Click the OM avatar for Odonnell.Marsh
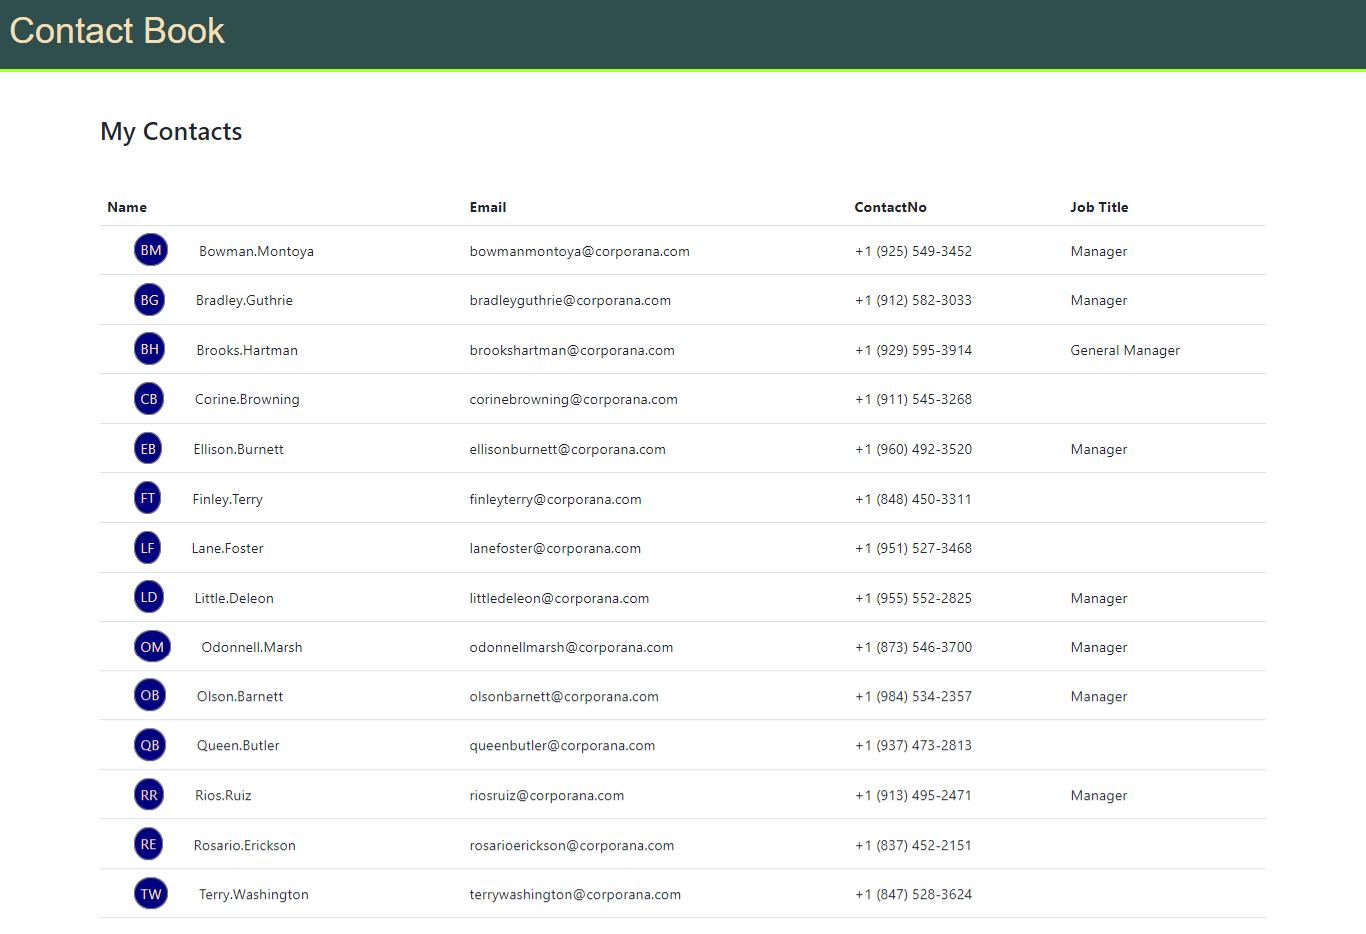 (152, 646)
